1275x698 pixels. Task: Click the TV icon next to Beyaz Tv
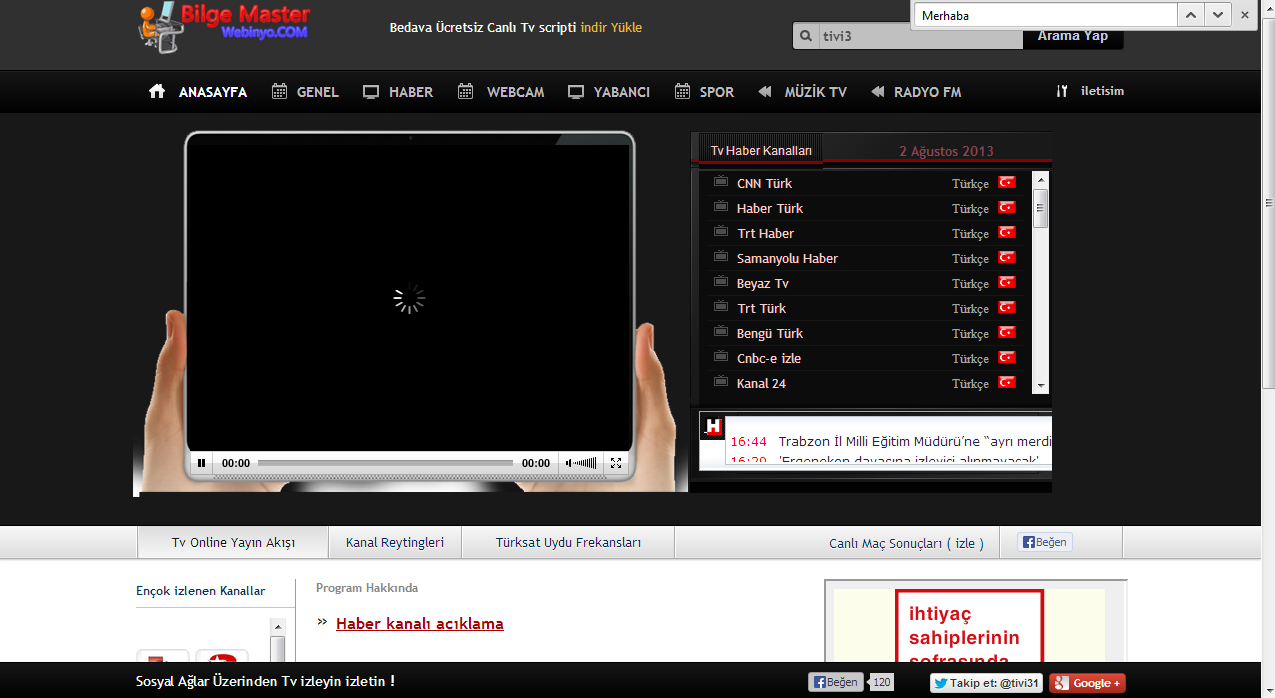pos(720,282)
